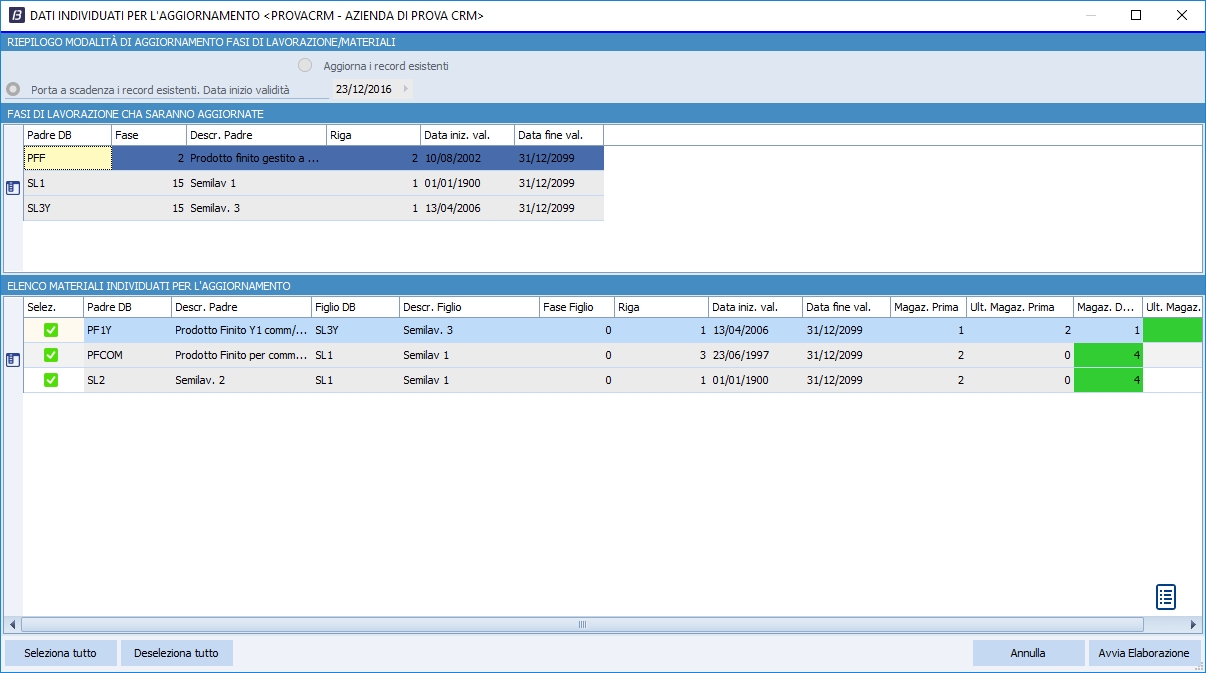1206x673 pixels.
Task: Choose 'Porta a scadenza i record esistenti' radio
Action: [13, 89]
